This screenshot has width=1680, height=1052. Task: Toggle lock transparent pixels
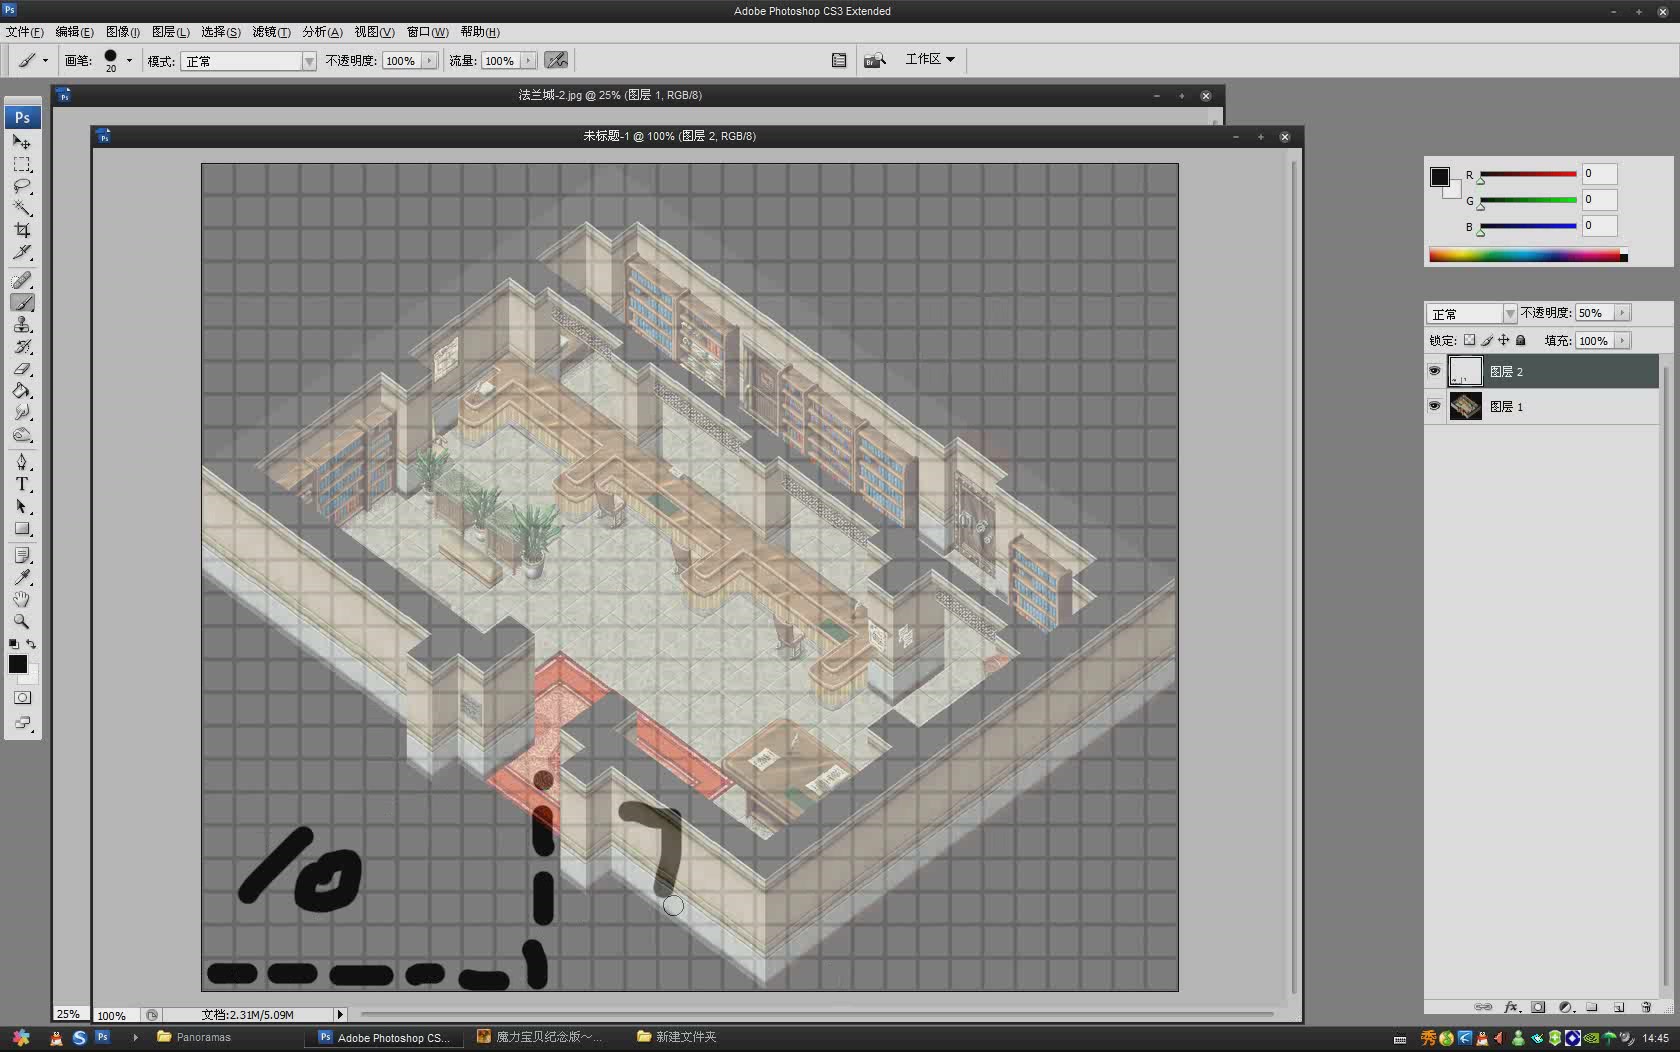(x=1469, y=340)
